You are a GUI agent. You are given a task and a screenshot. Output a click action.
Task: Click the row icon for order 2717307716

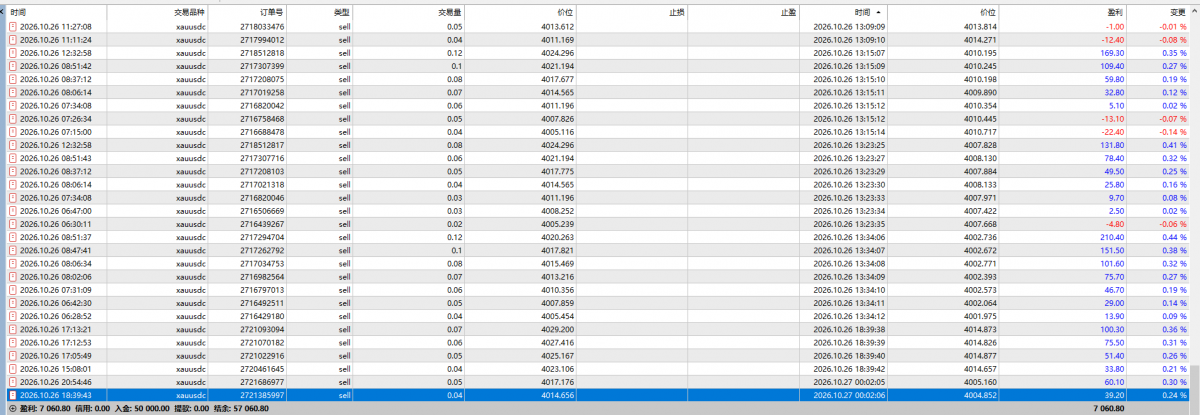pos(12,158)
